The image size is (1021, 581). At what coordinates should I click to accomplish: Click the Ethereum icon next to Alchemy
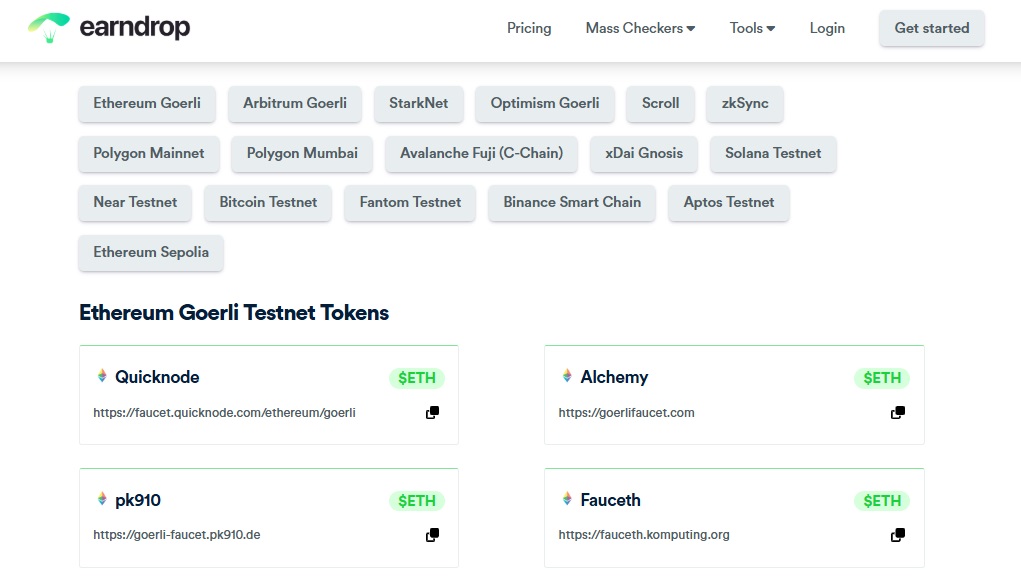pyautogui.click(x=566, y=377)
